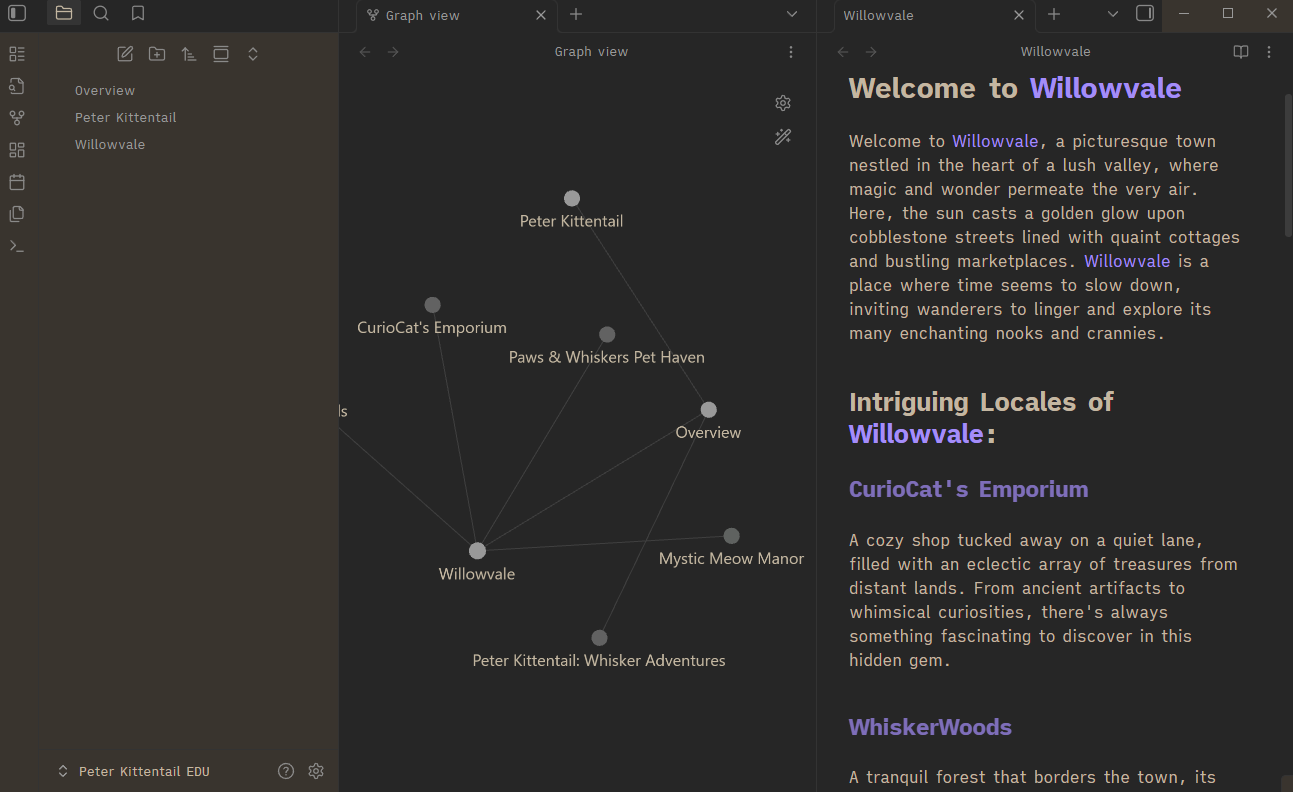Create a new folder in file explorer

point(157,54)
